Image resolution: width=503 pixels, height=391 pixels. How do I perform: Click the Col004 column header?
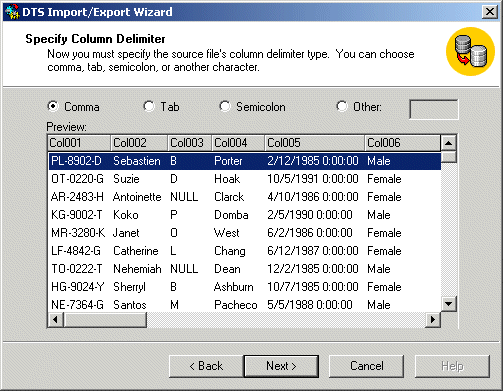pyautogui.click(x=238, y=143)
